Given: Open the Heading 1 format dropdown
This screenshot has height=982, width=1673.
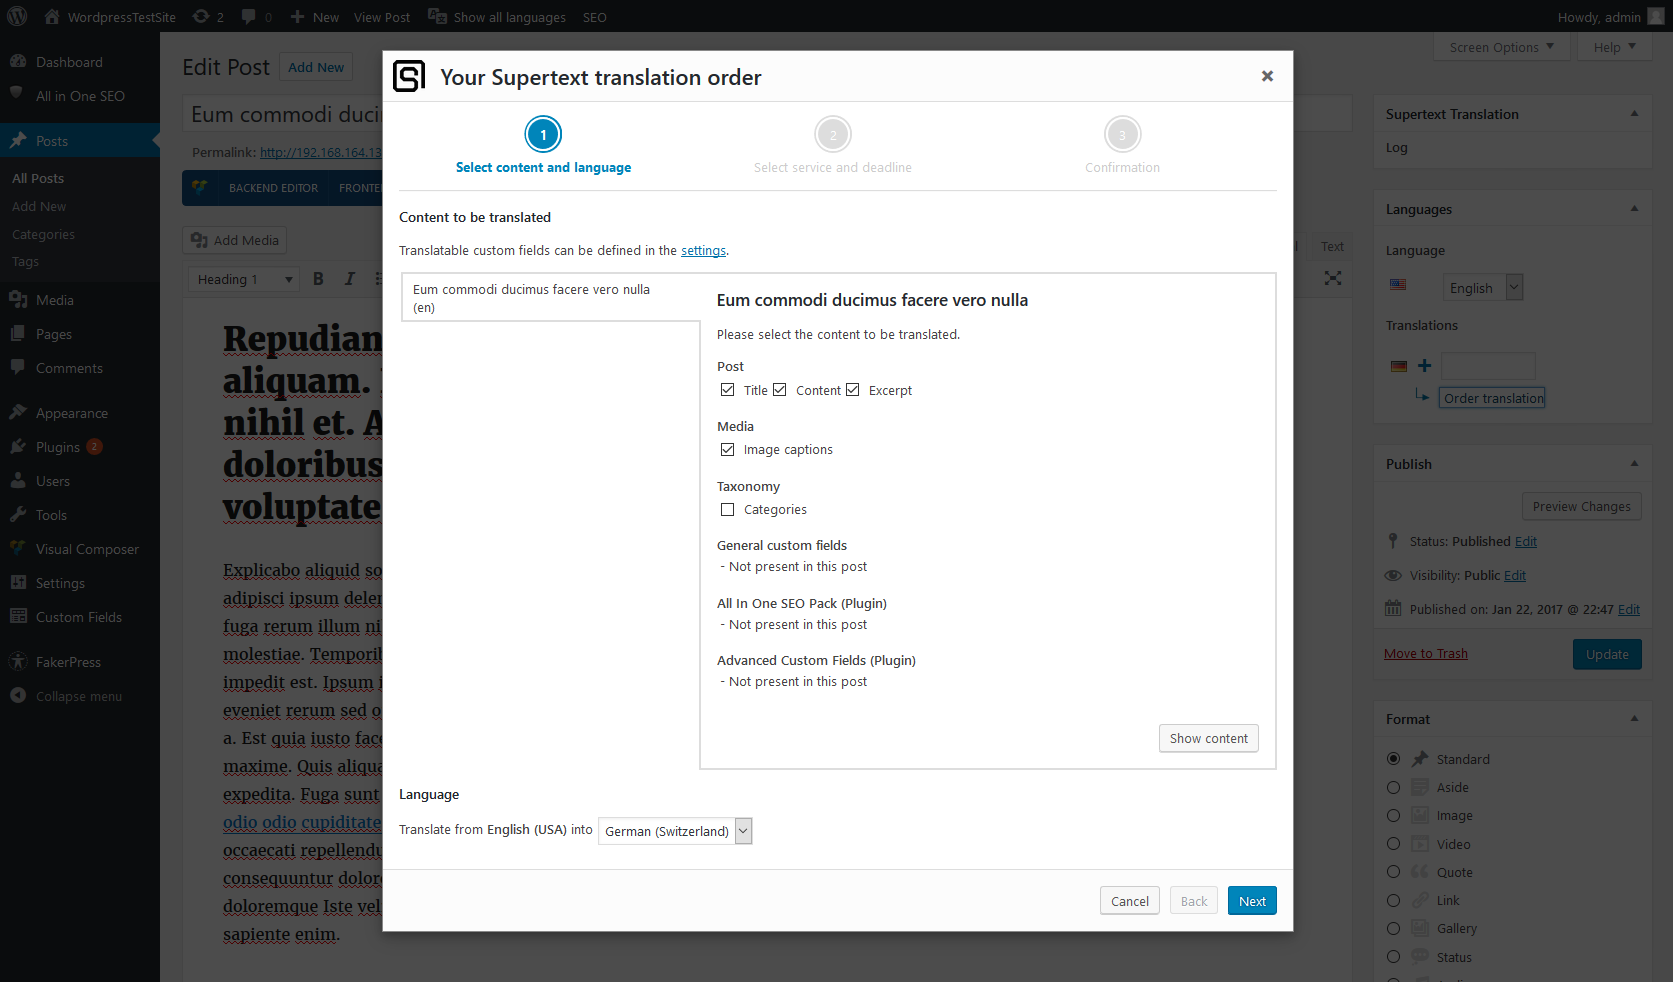Looking at the screenshot, I should click(x=244, y=279).
